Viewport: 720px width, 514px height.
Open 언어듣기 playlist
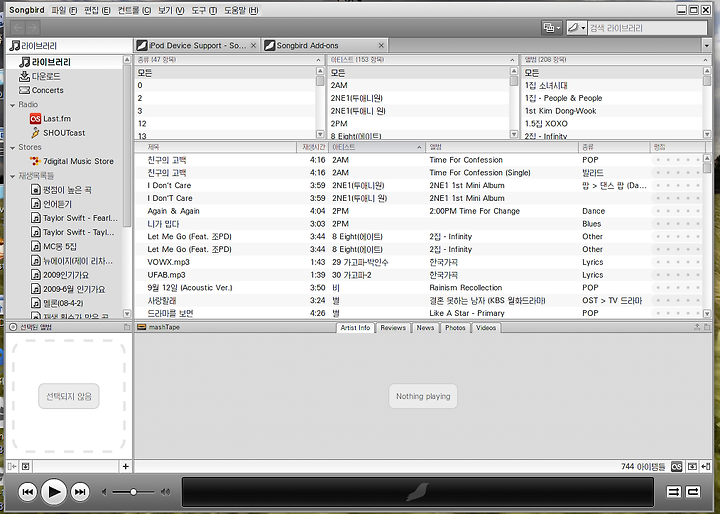tap(51, 204)
